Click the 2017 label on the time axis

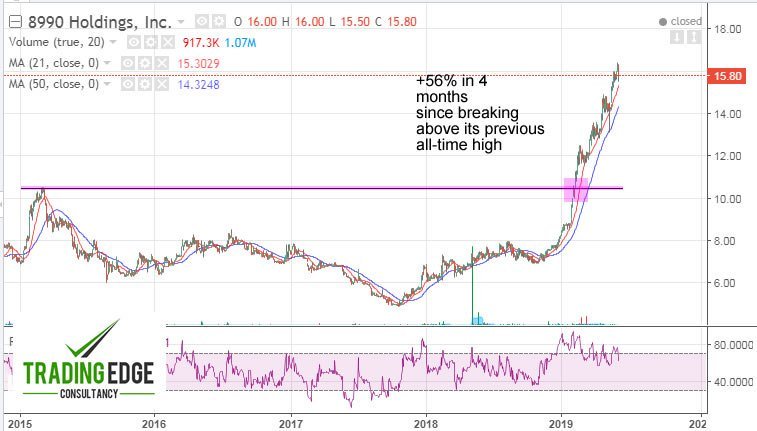point(291,424)
